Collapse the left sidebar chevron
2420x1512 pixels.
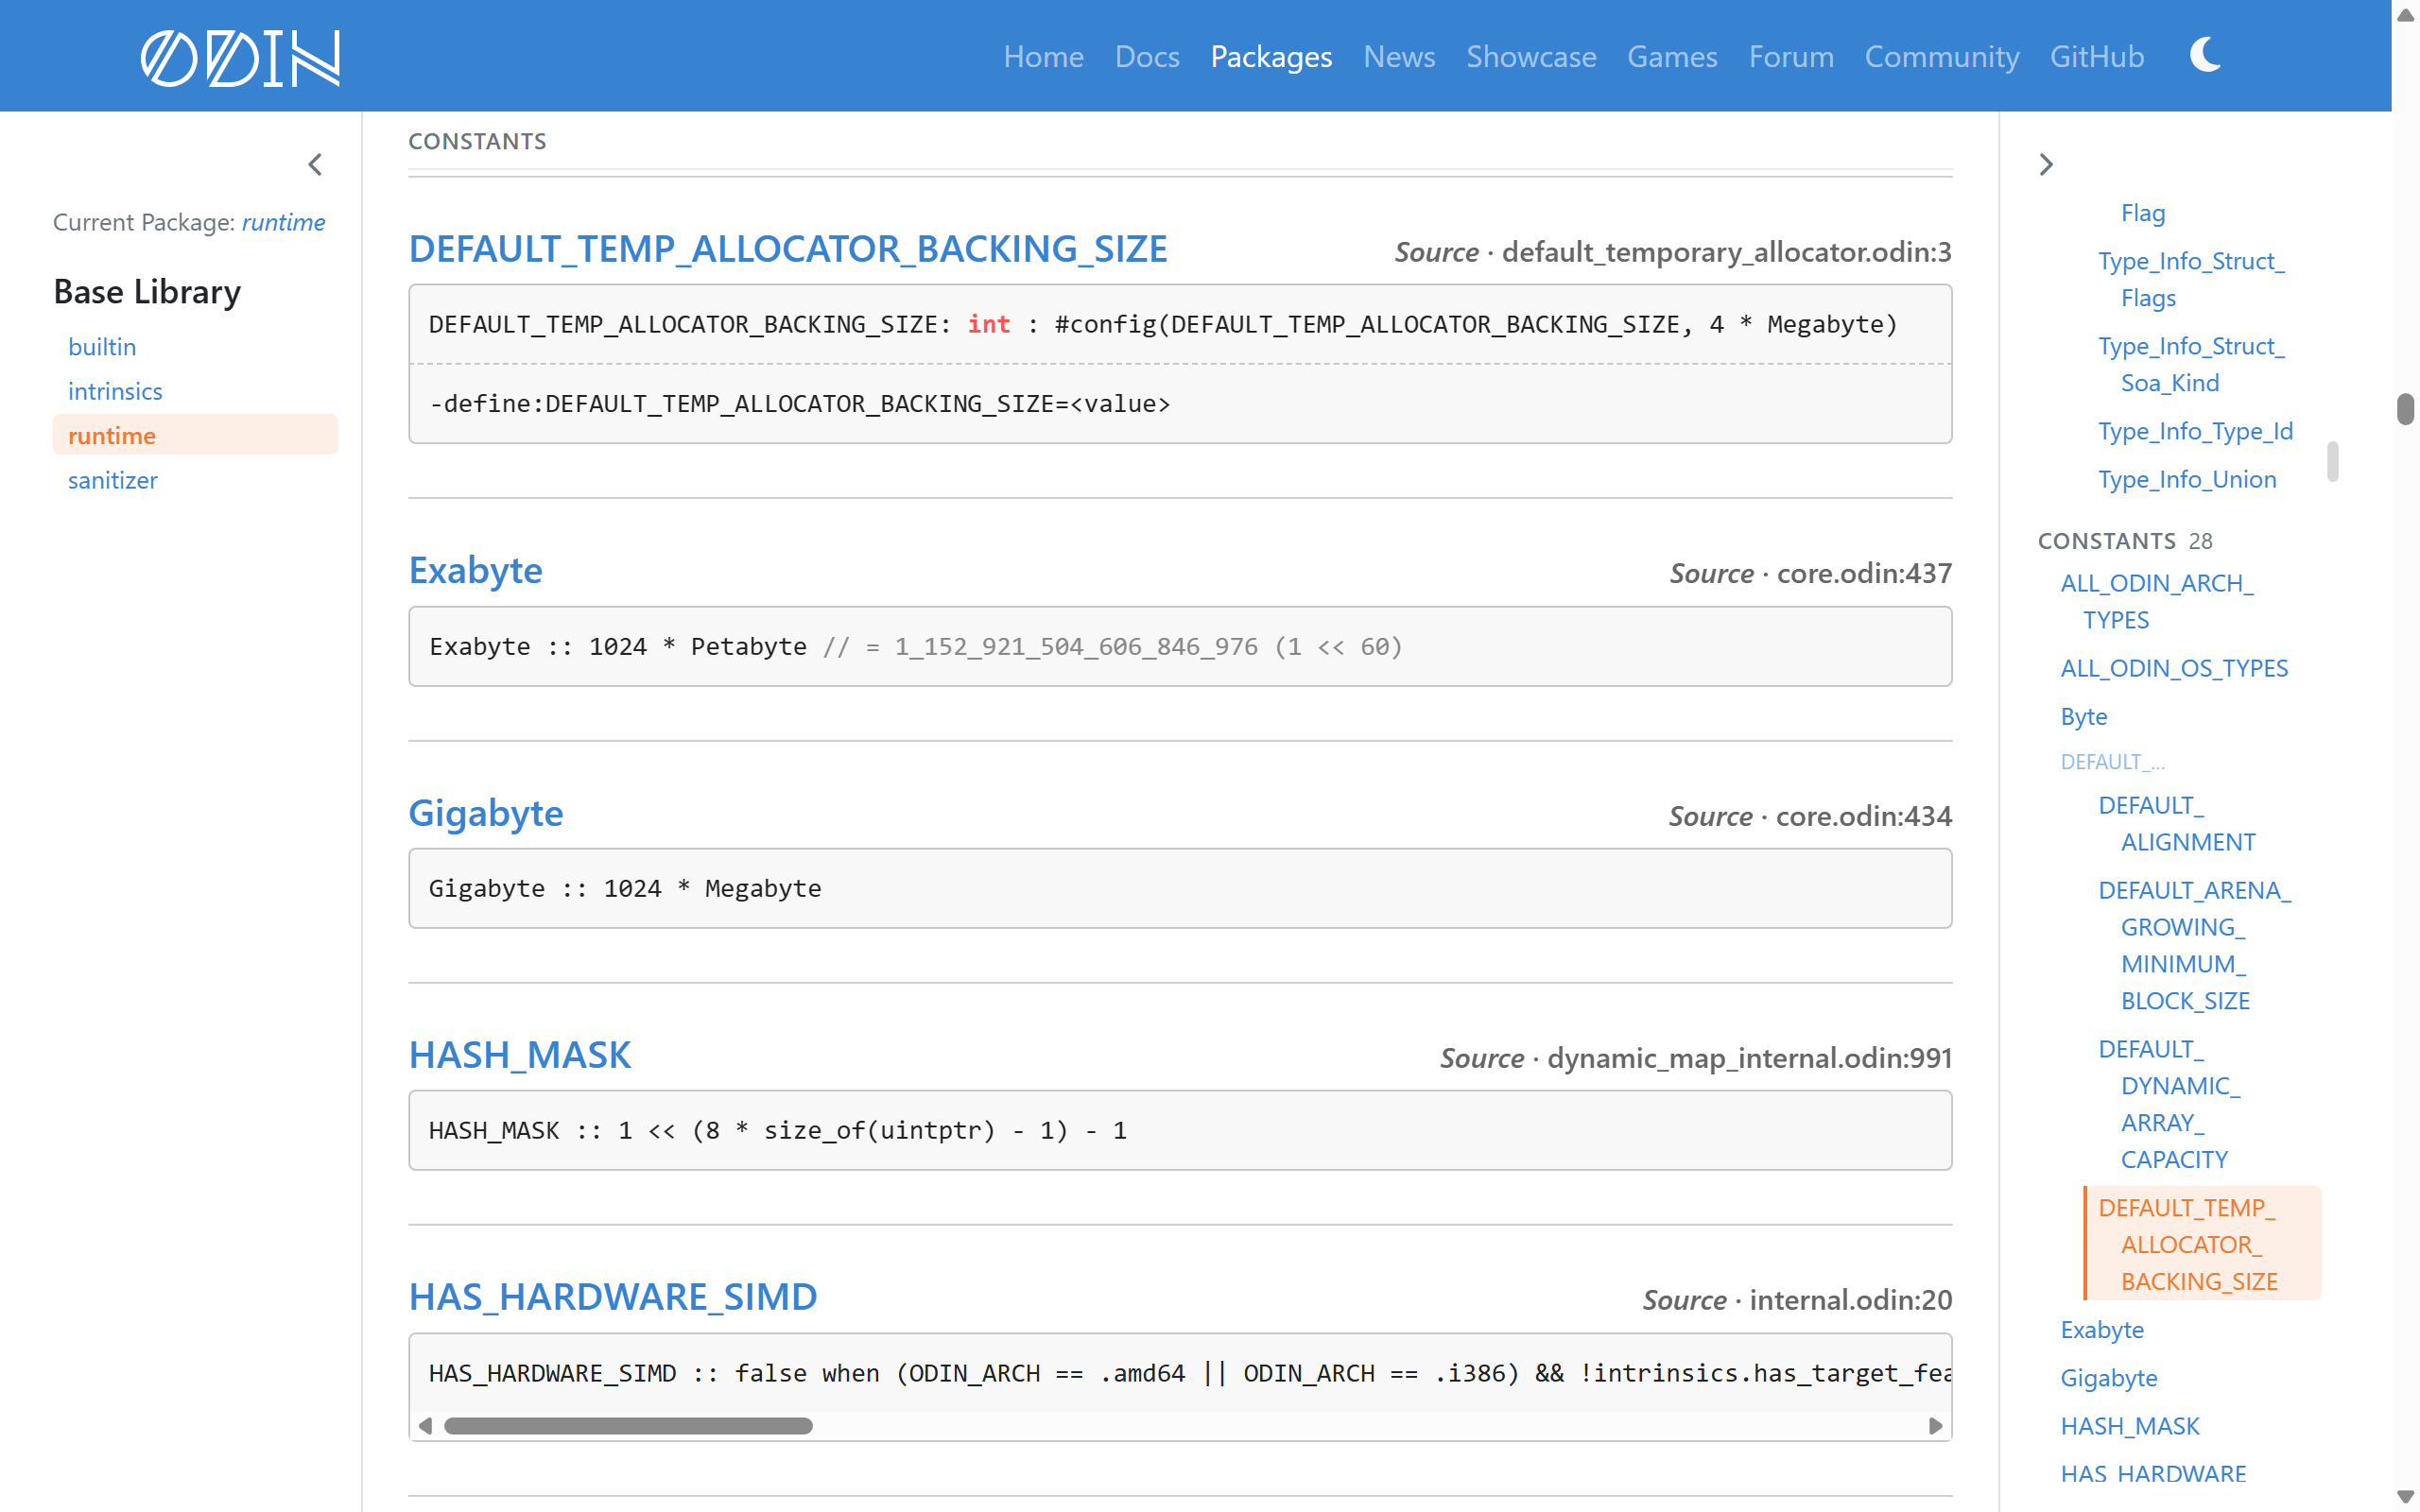(x=315, y=164)
